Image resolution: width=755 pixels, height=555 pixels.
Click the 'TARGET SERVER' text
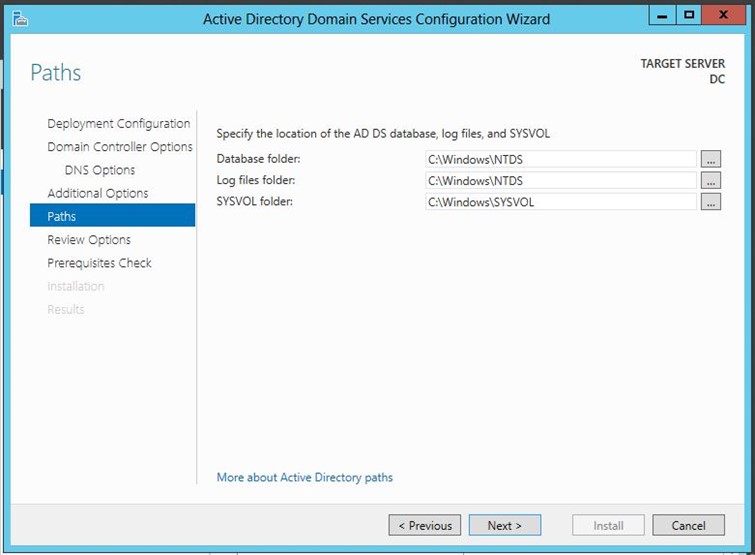[x=682, y=64]
